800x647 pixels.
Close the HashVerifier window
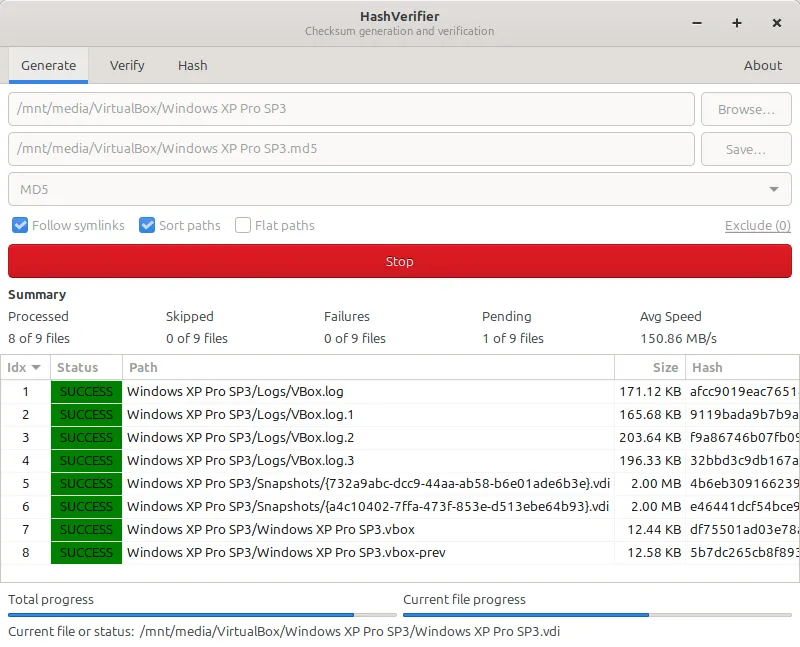[x=777, y=23]
